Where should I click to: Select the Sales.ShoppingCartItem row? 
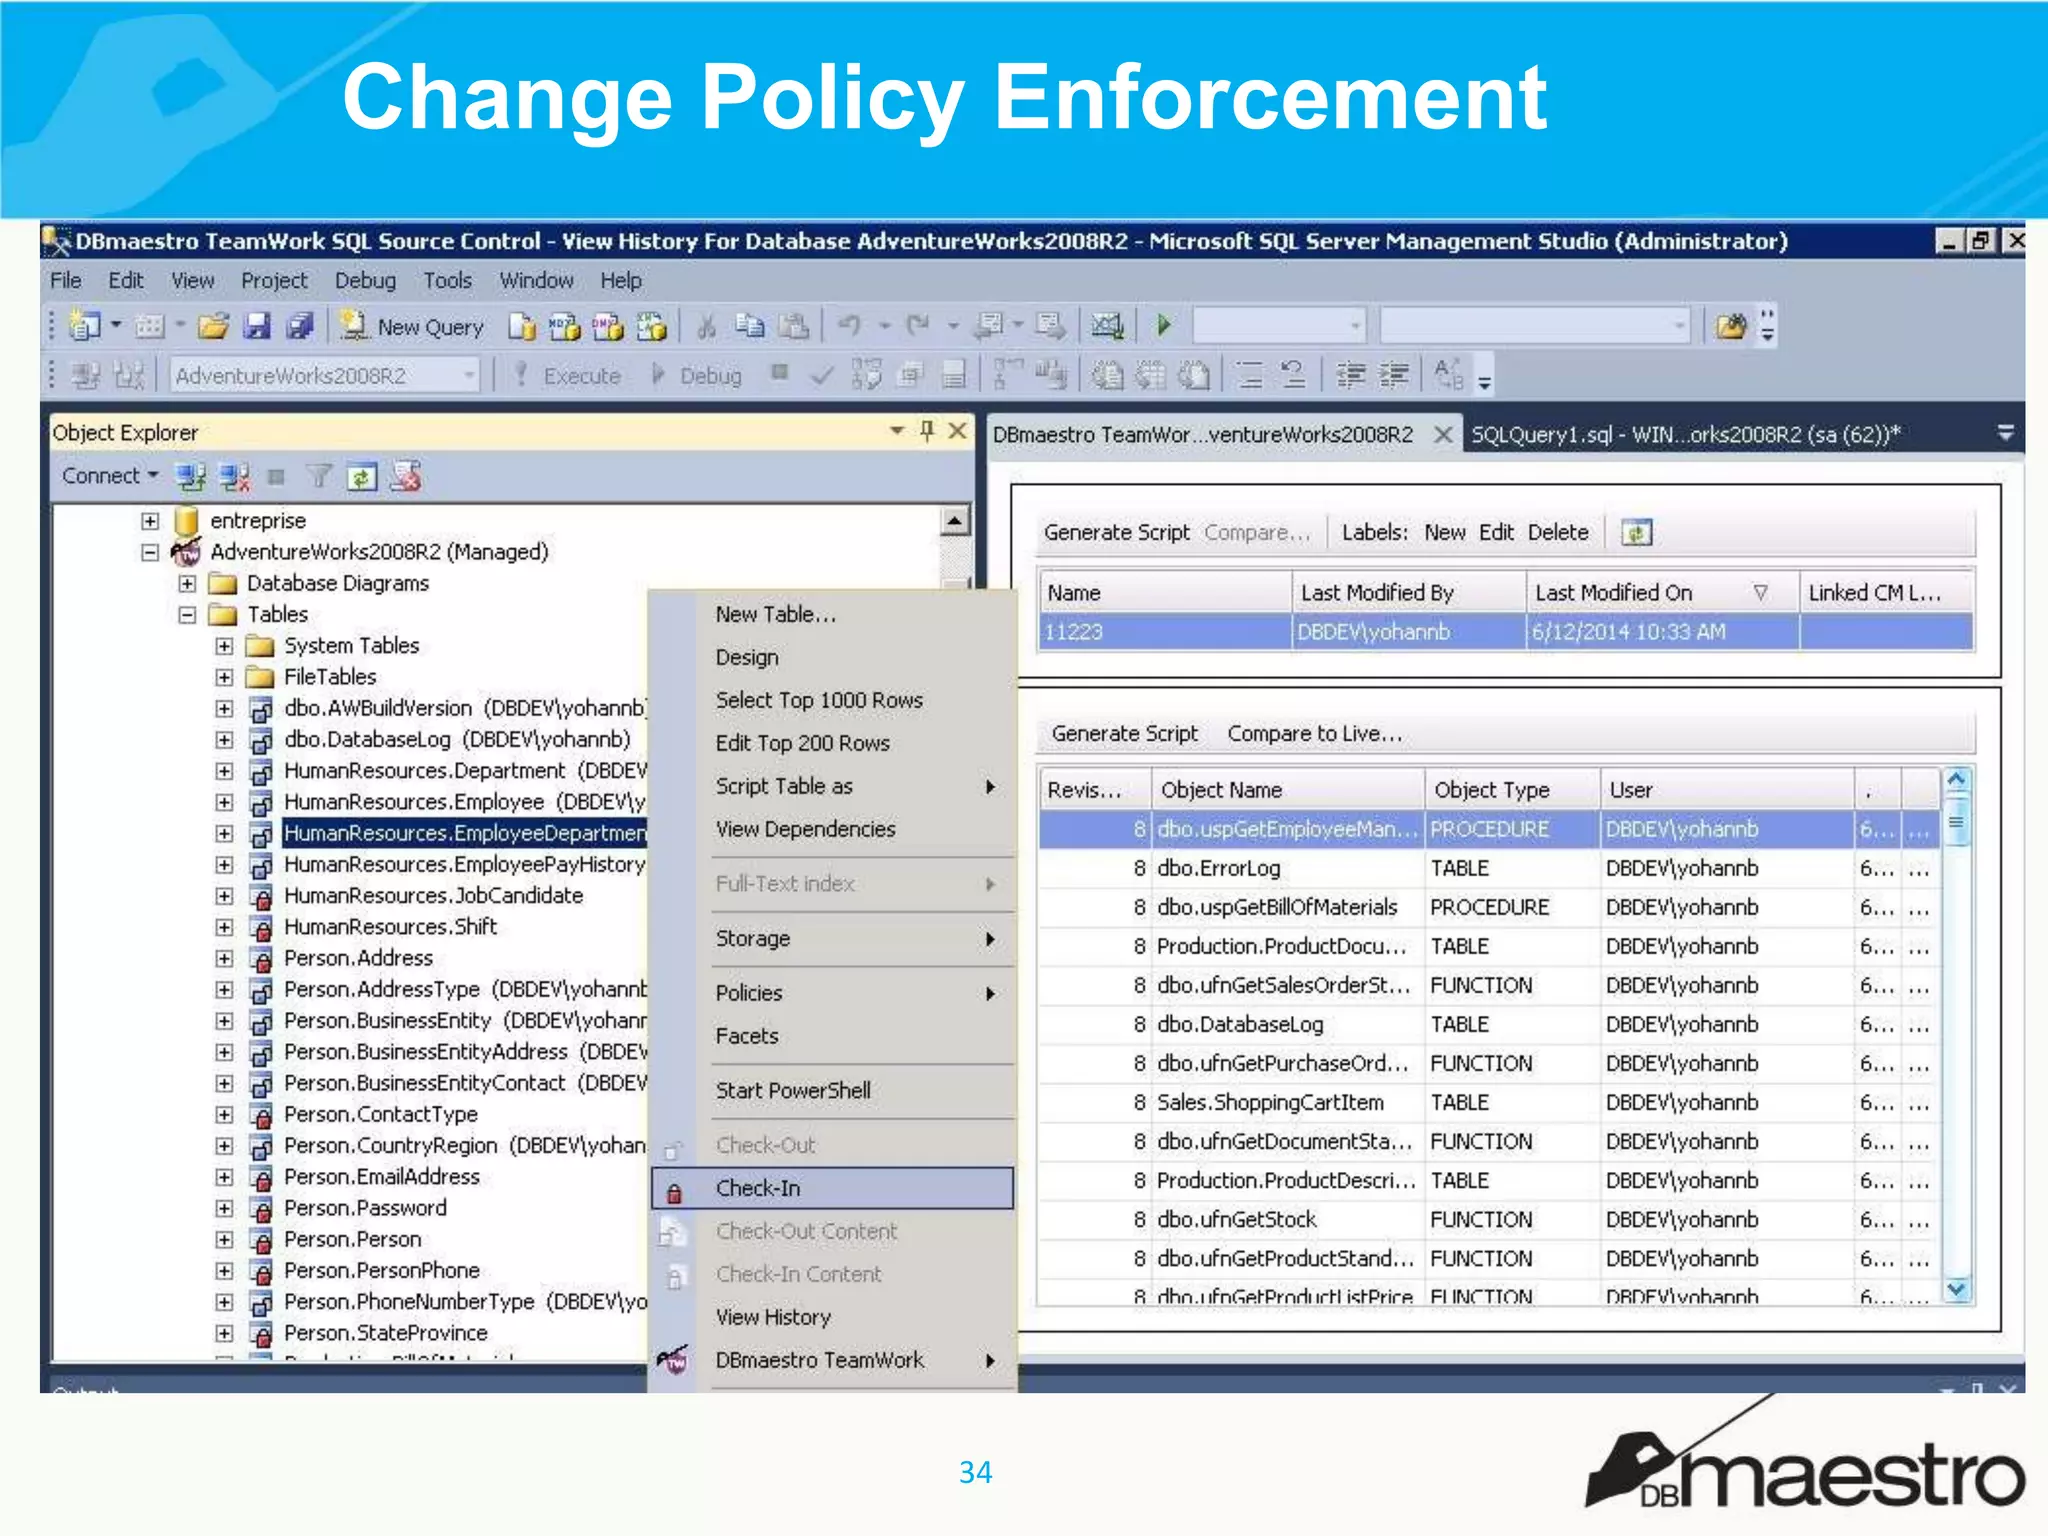tap(1488, 1102)
